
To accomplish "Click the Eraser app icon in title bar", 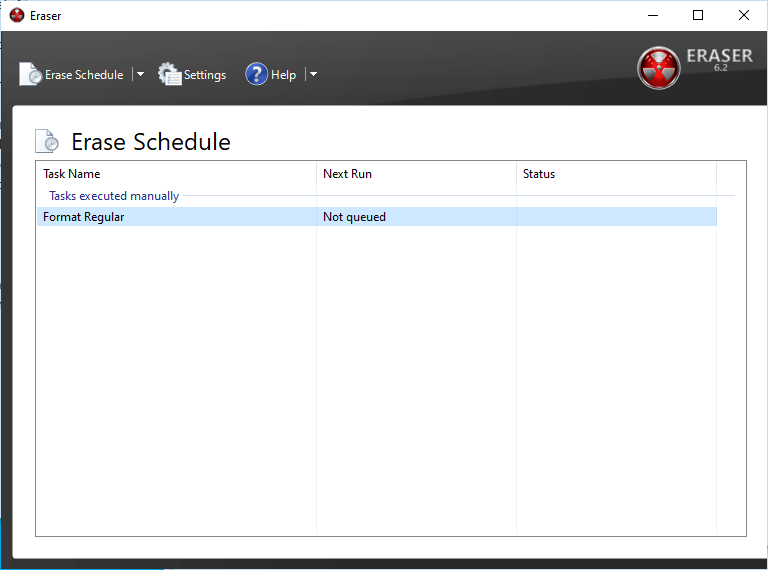I will [16, 15].
